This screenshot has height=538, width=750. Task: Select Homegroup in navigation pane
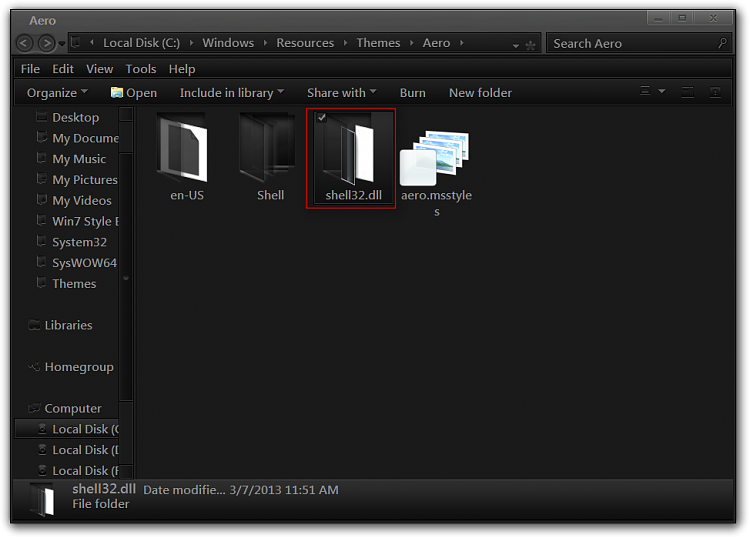click(x=79, y=367)
